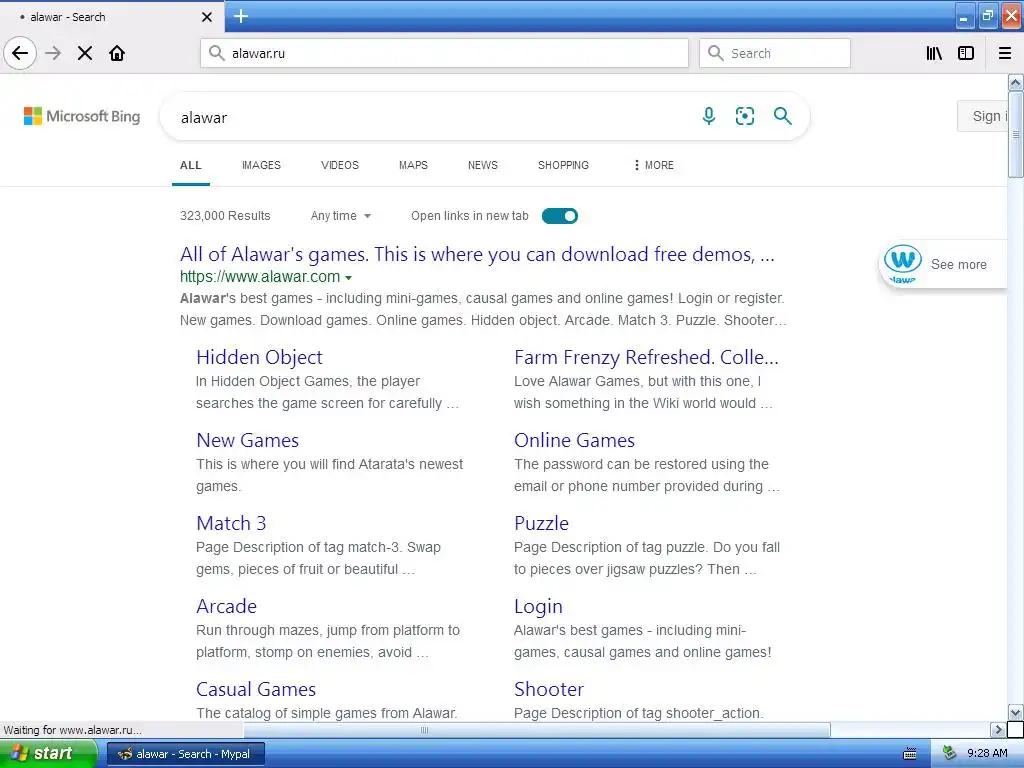Click the alawar - Search - Mypal taskbar button
Viewport: 1024px width, 768px height.
click(185, 754)
